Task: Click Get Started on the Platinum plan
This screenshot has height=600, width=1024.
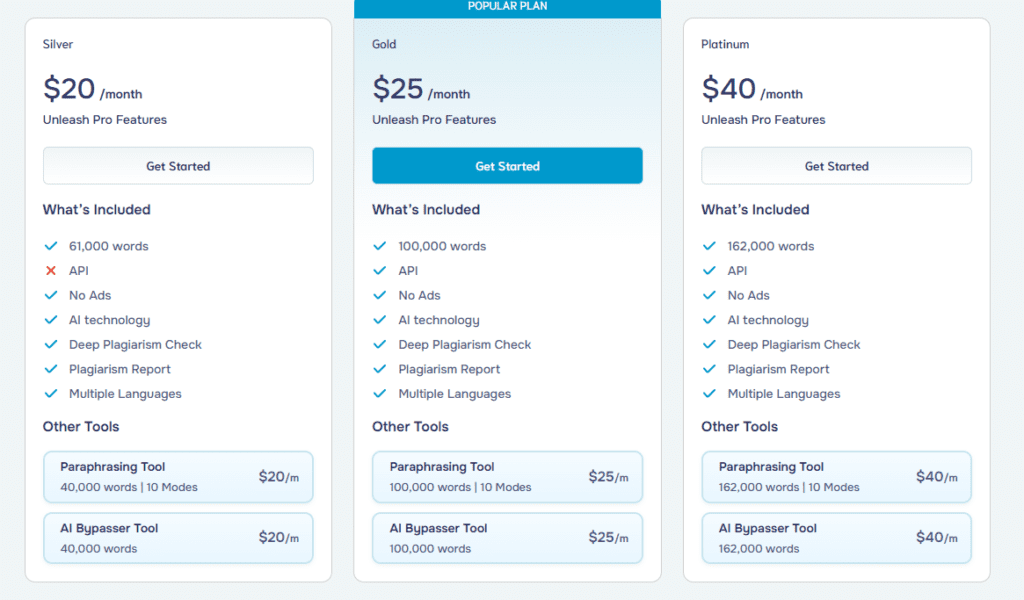Action: [836, 165]
